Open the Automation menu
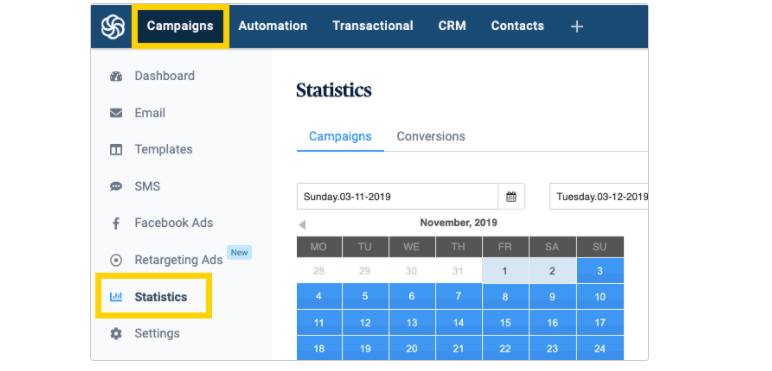The width and height of the screenshot is (772, 371). [273, 26]
